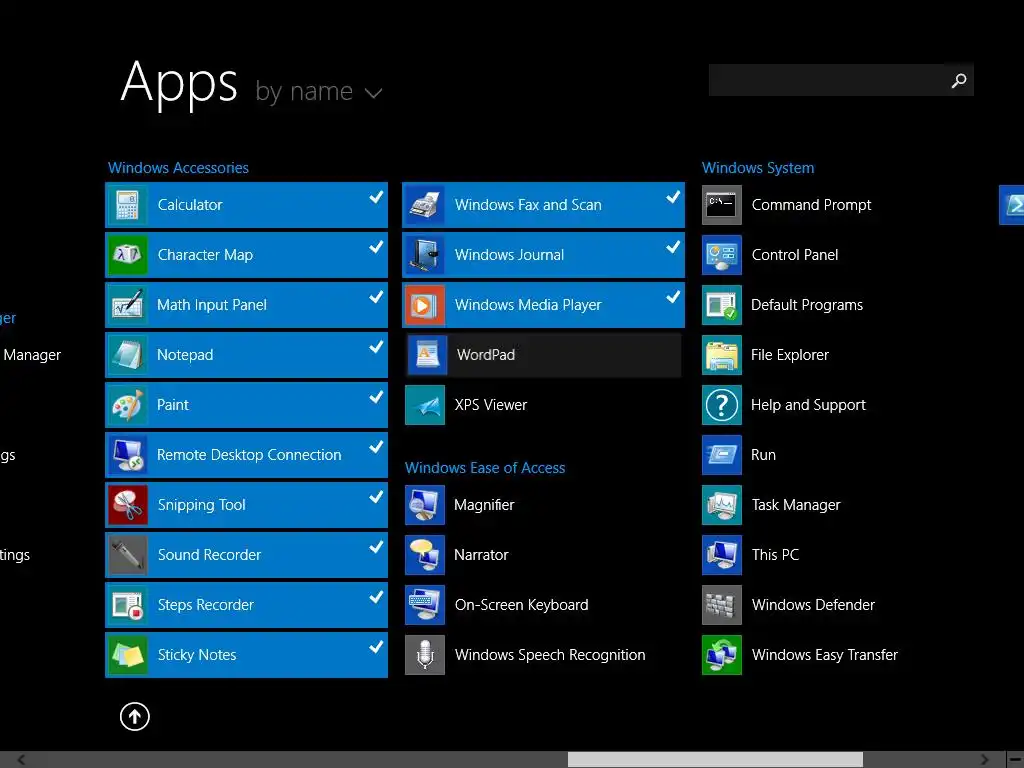The width and height of the screenshot is (1024, 768).
Task: Click the scrollbar left arrow
Action: point(22,760)
